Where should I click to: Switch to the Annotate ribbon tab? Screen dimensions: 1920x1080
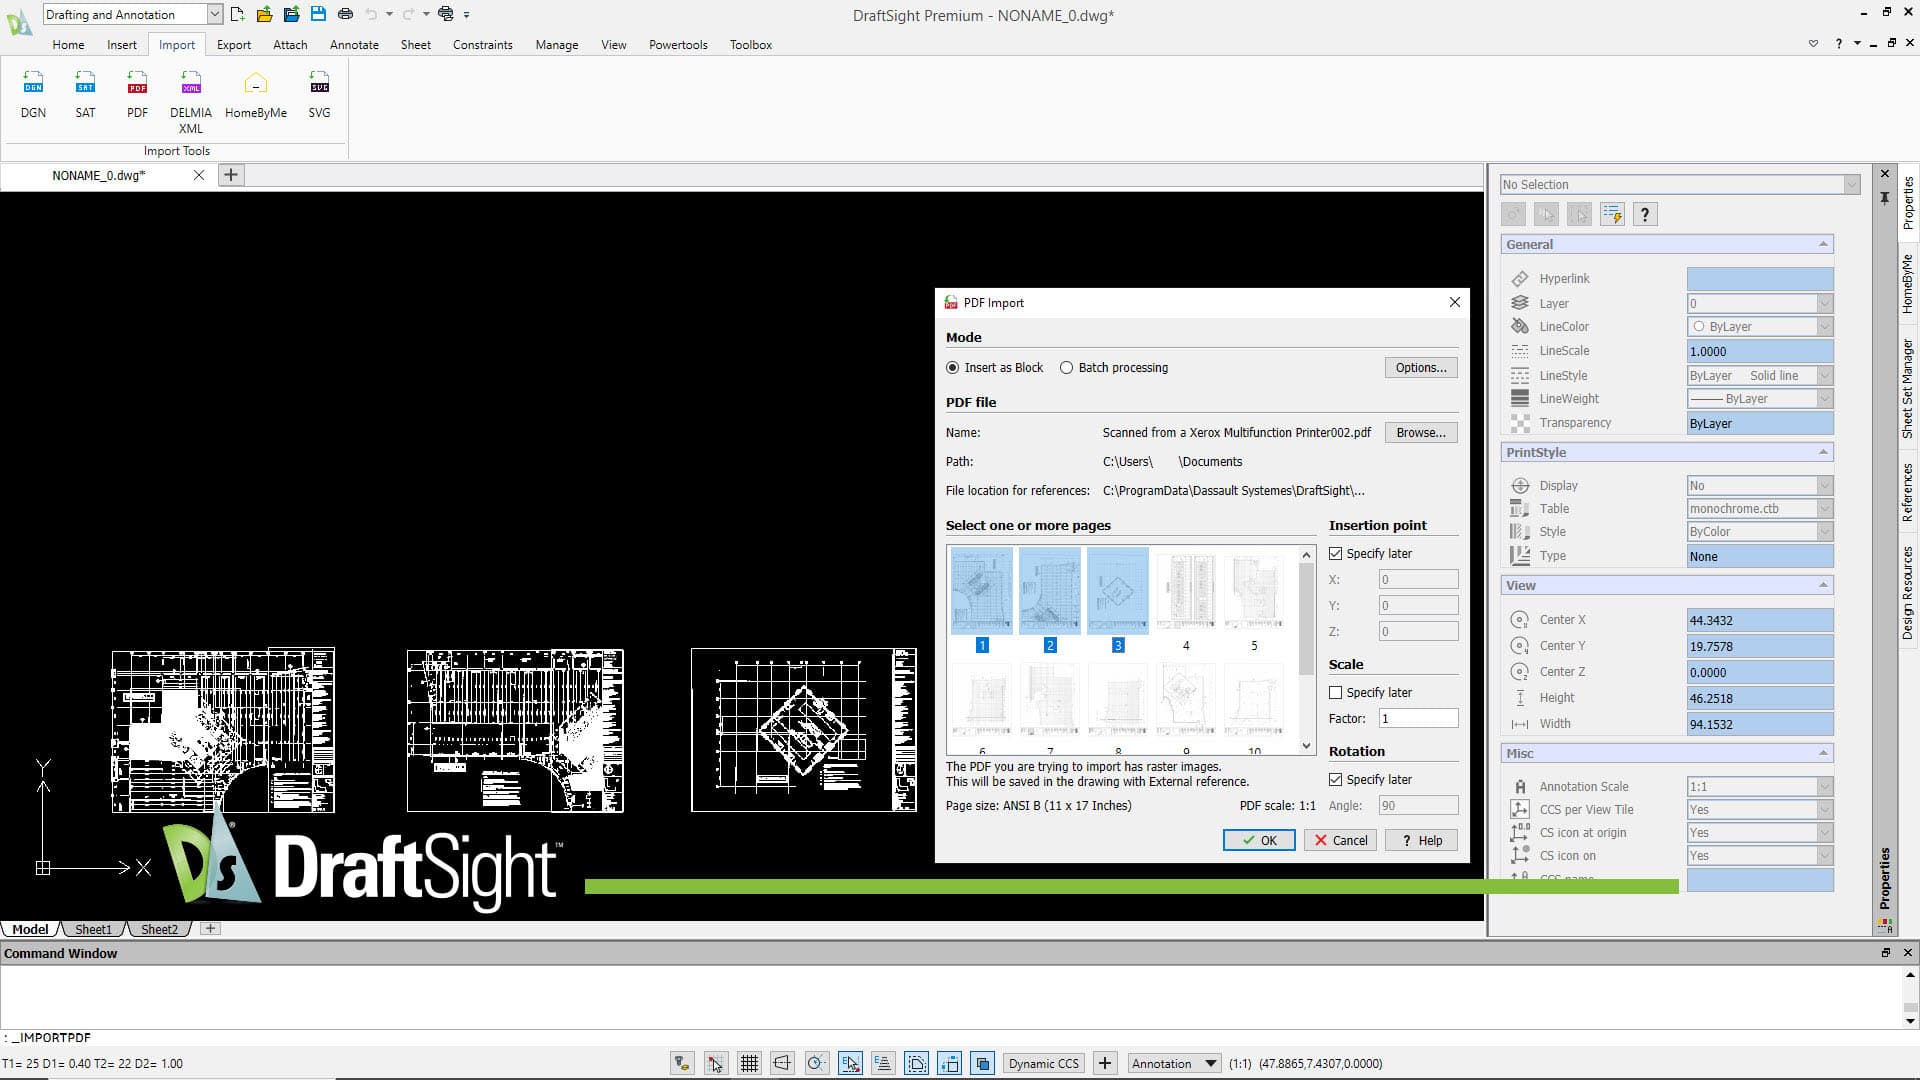(x=354, y=44)
